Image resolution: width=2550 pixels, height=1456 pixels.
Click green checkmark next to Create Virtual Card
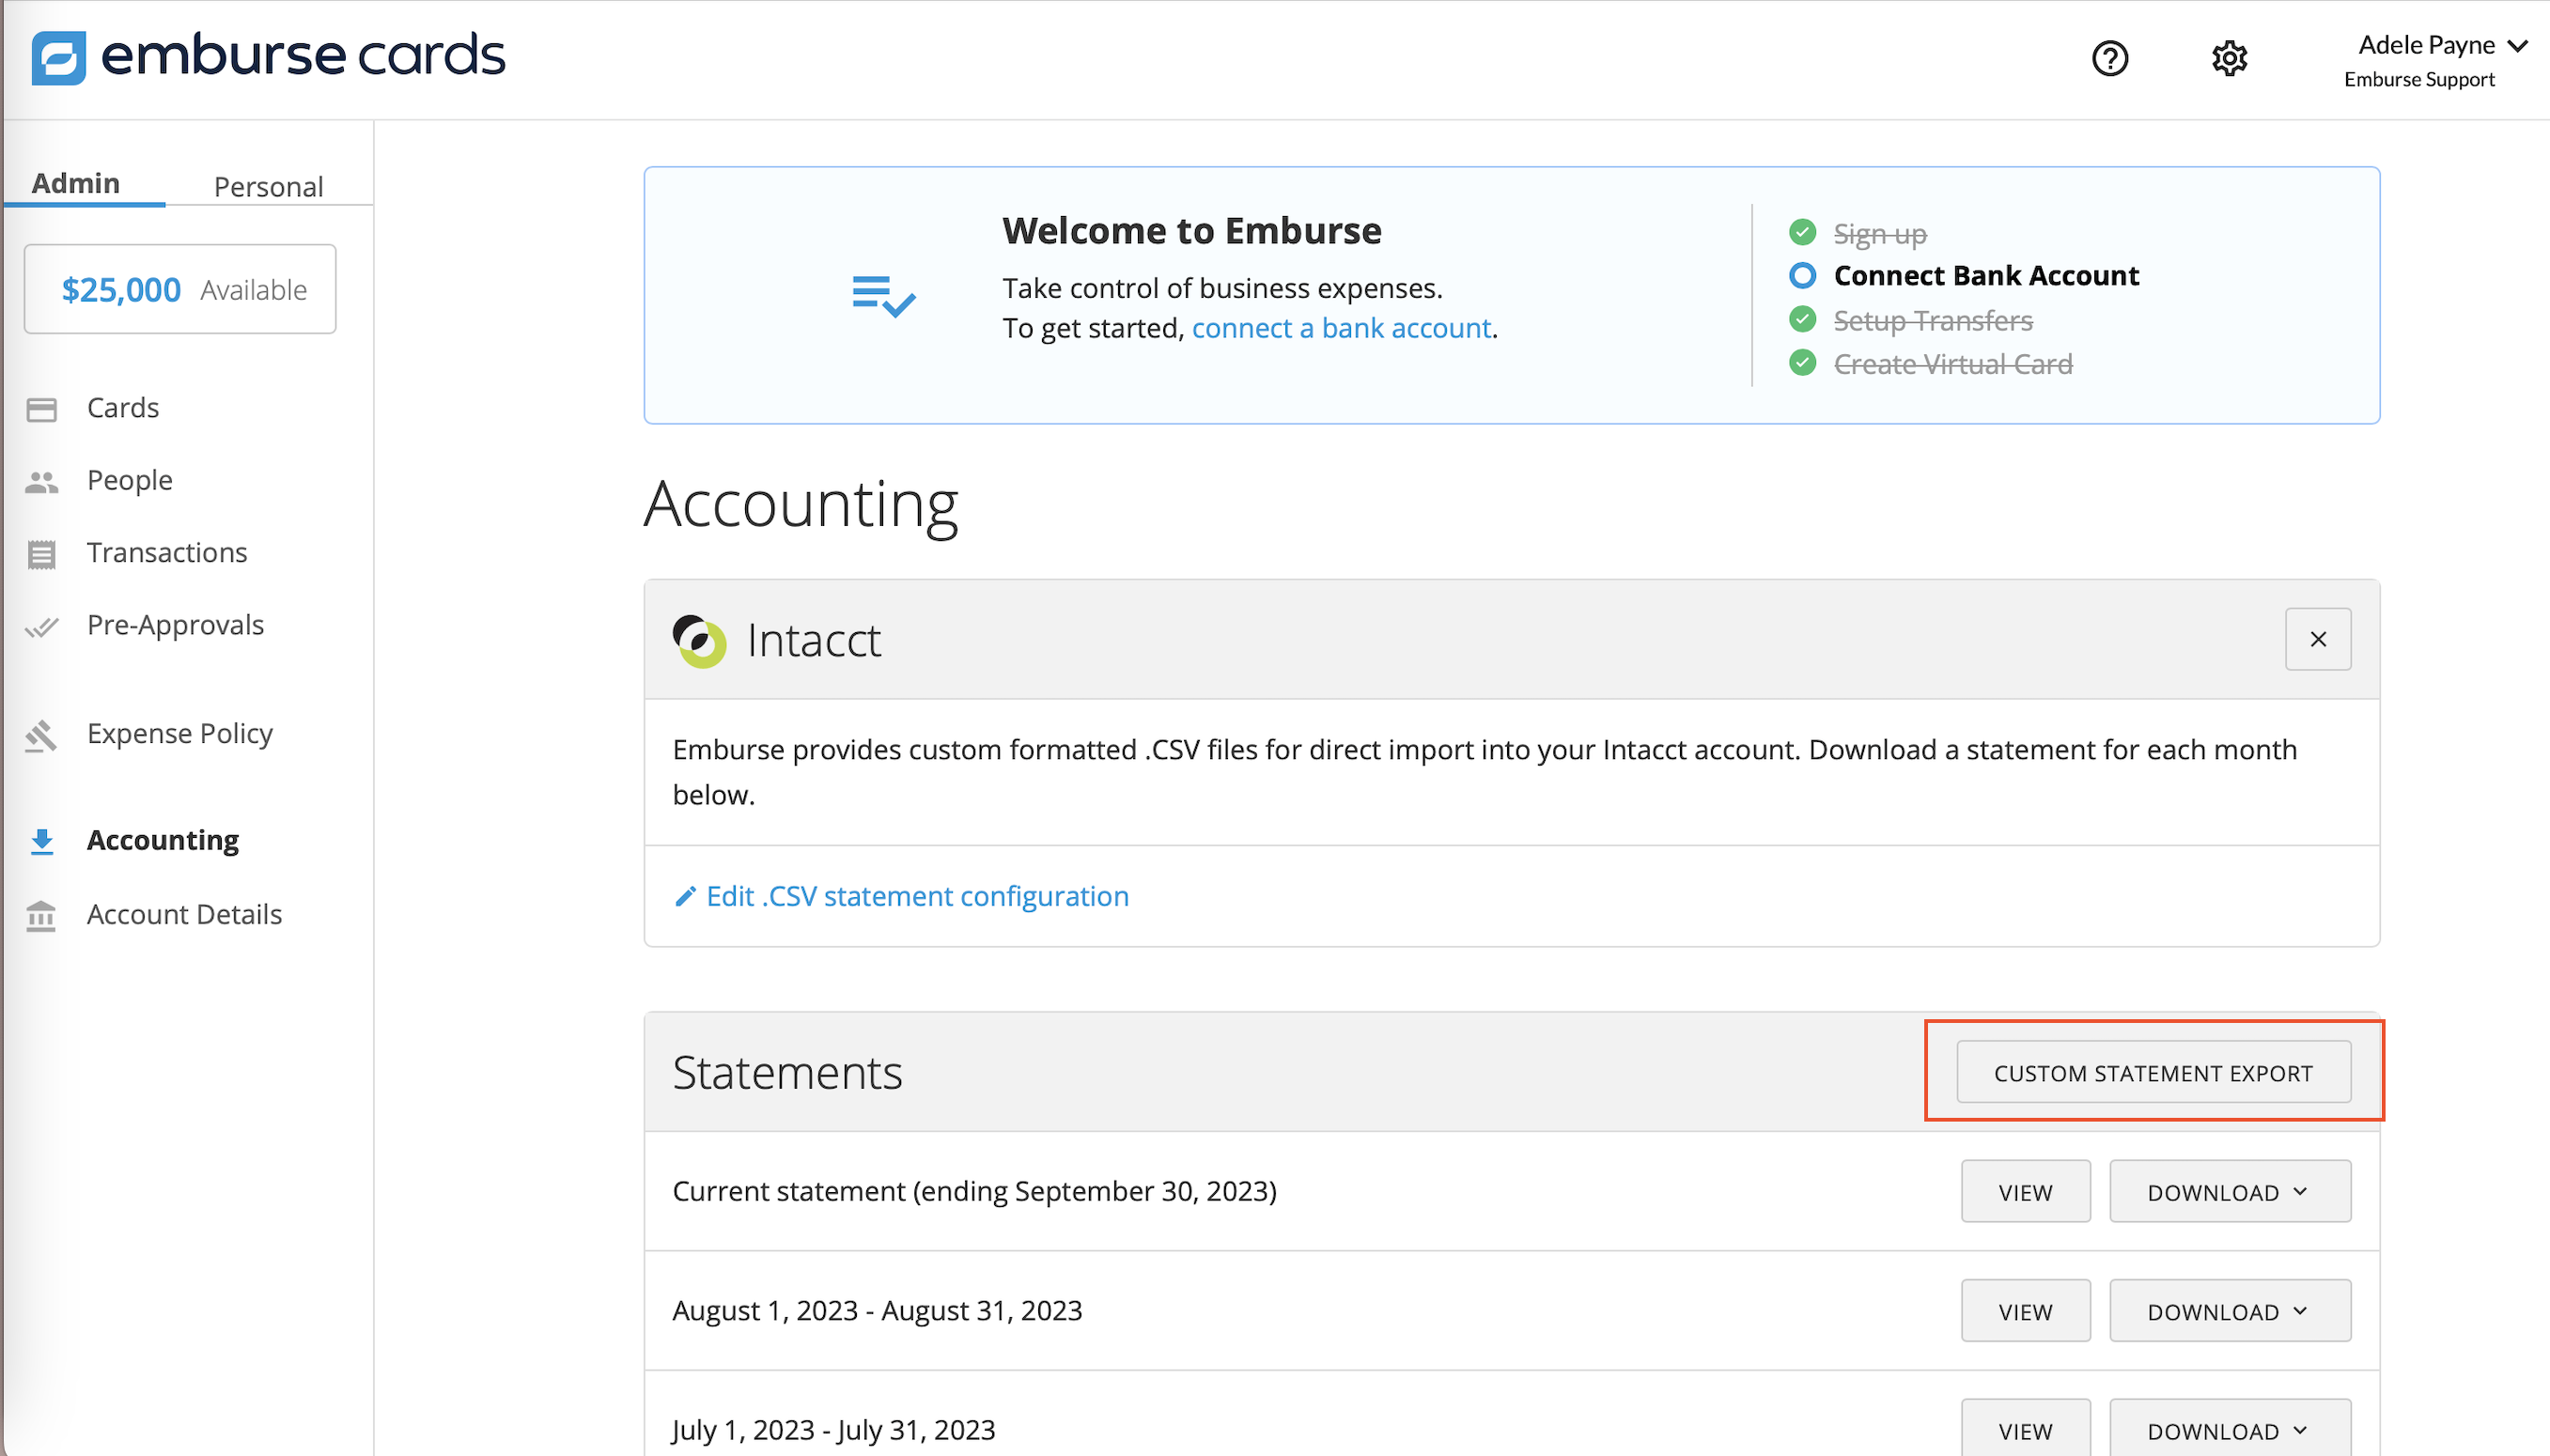pyautogui.click(x=1802, y=362)
